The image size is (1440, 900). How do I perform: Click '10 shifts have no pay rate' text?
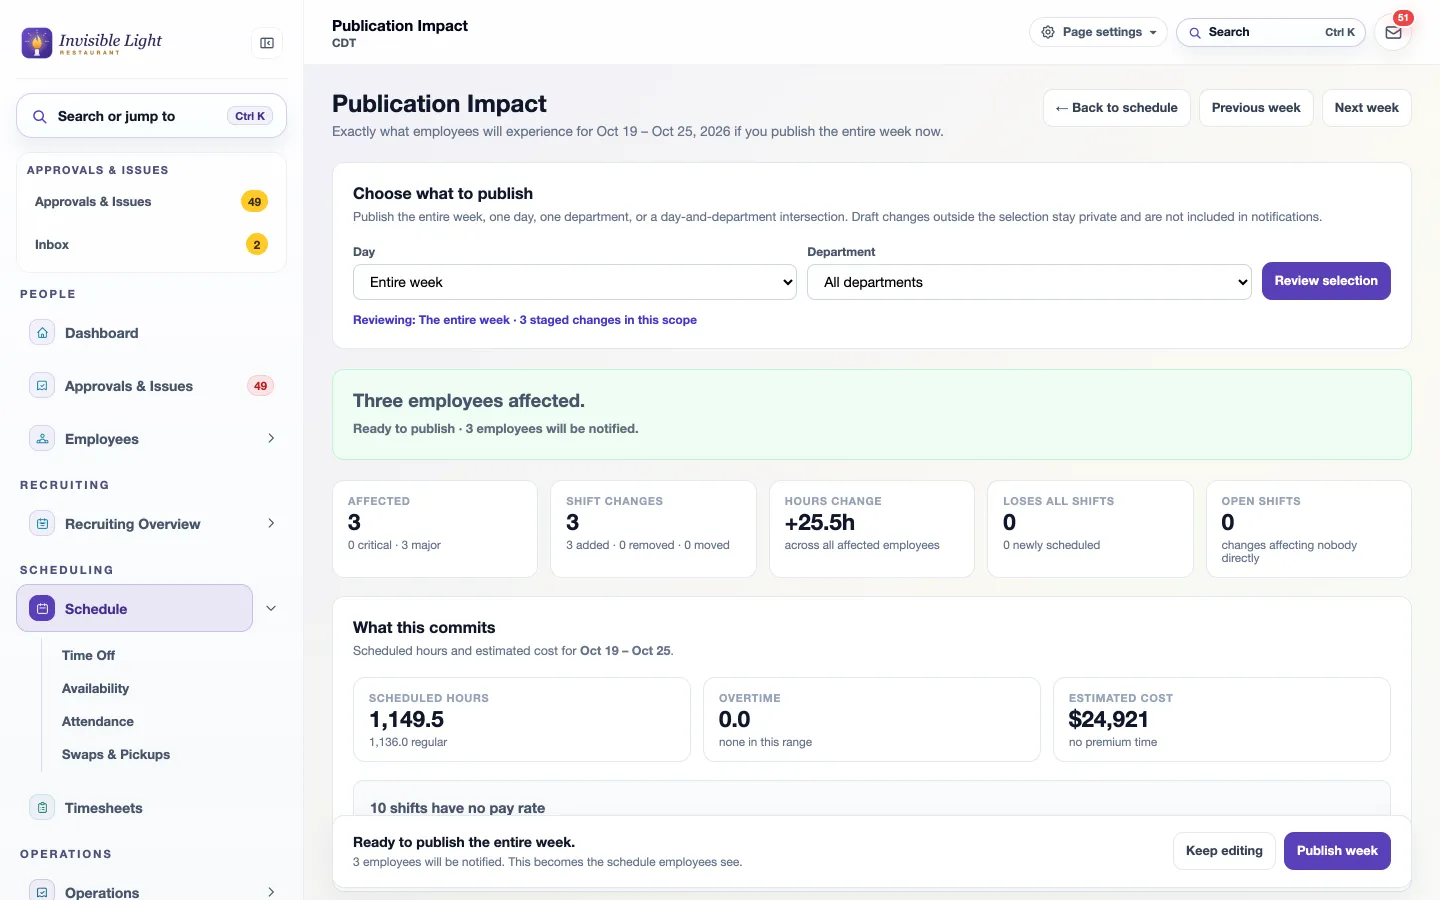[x=457, y=808]
